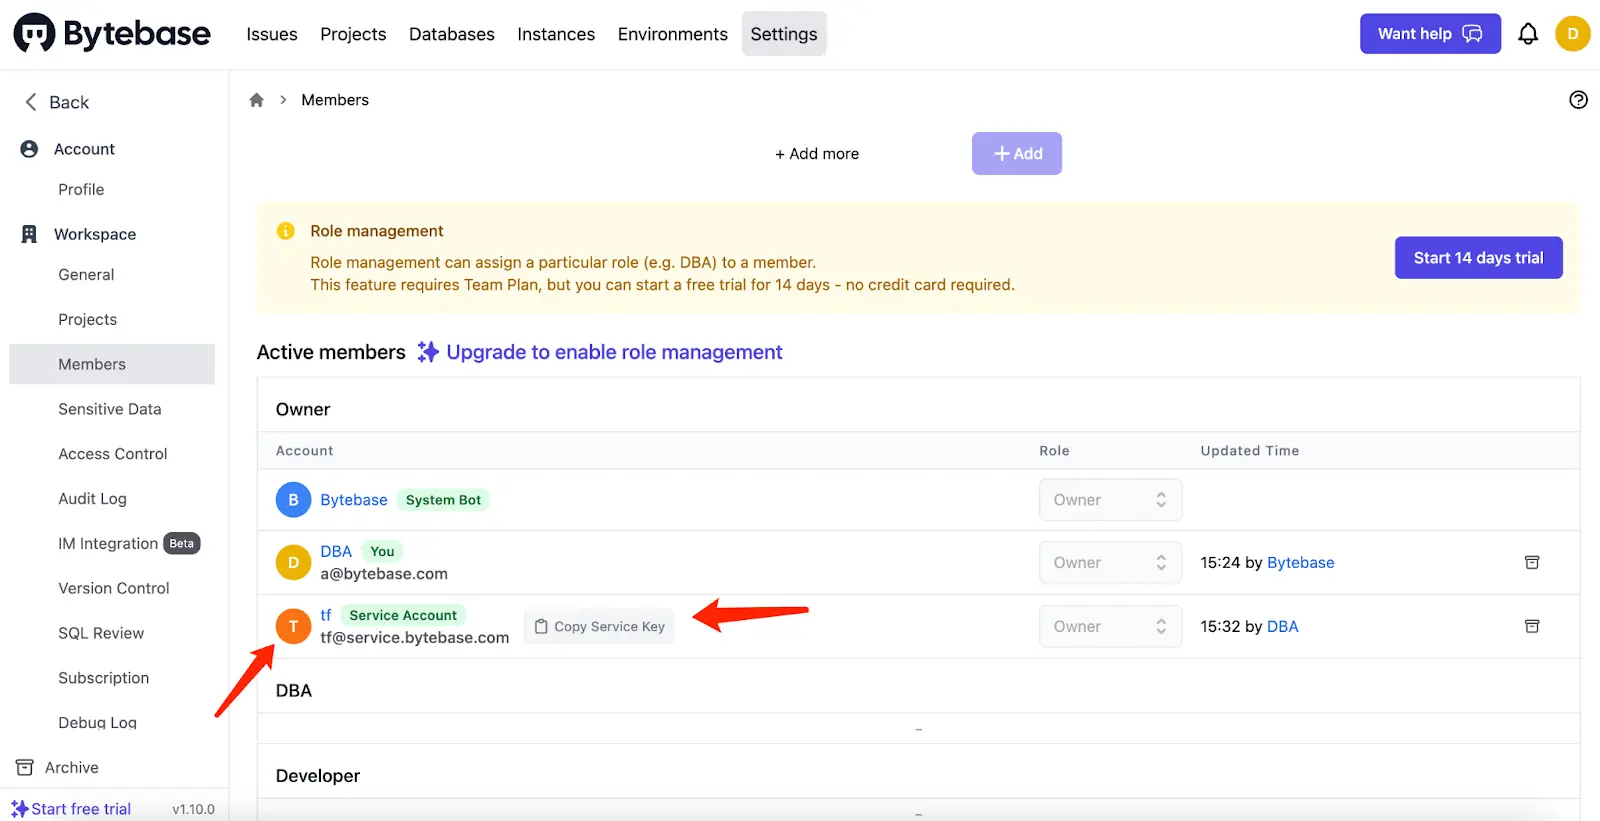
Task: Click the Bytebase logo icon
Action: (34, 33)
